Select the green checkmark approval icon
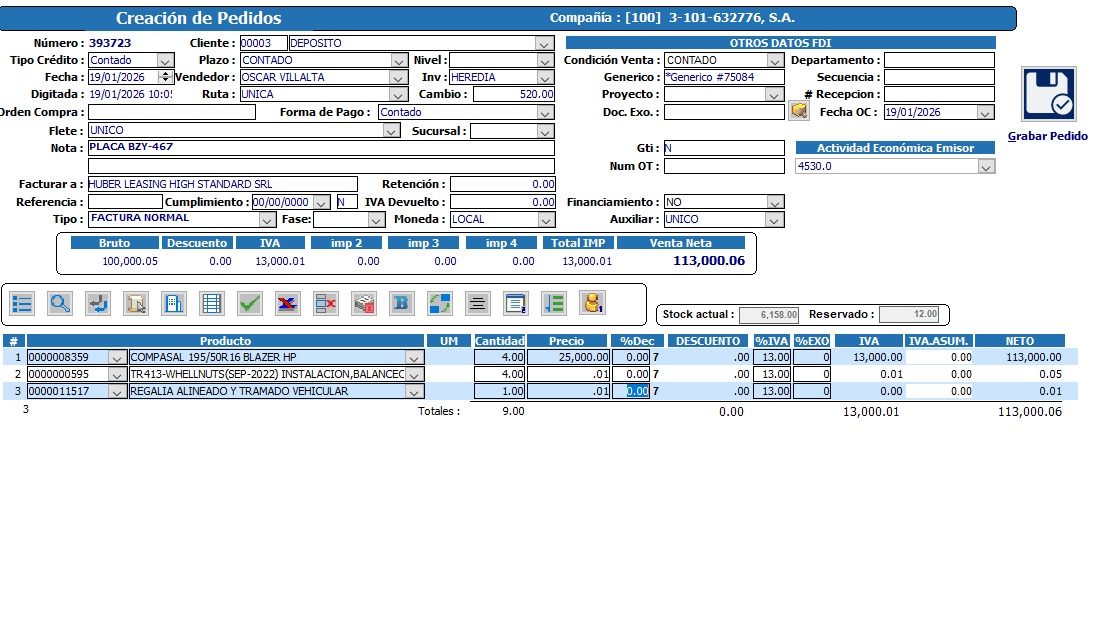1097x623 pixels. click(x=250, y=303)
